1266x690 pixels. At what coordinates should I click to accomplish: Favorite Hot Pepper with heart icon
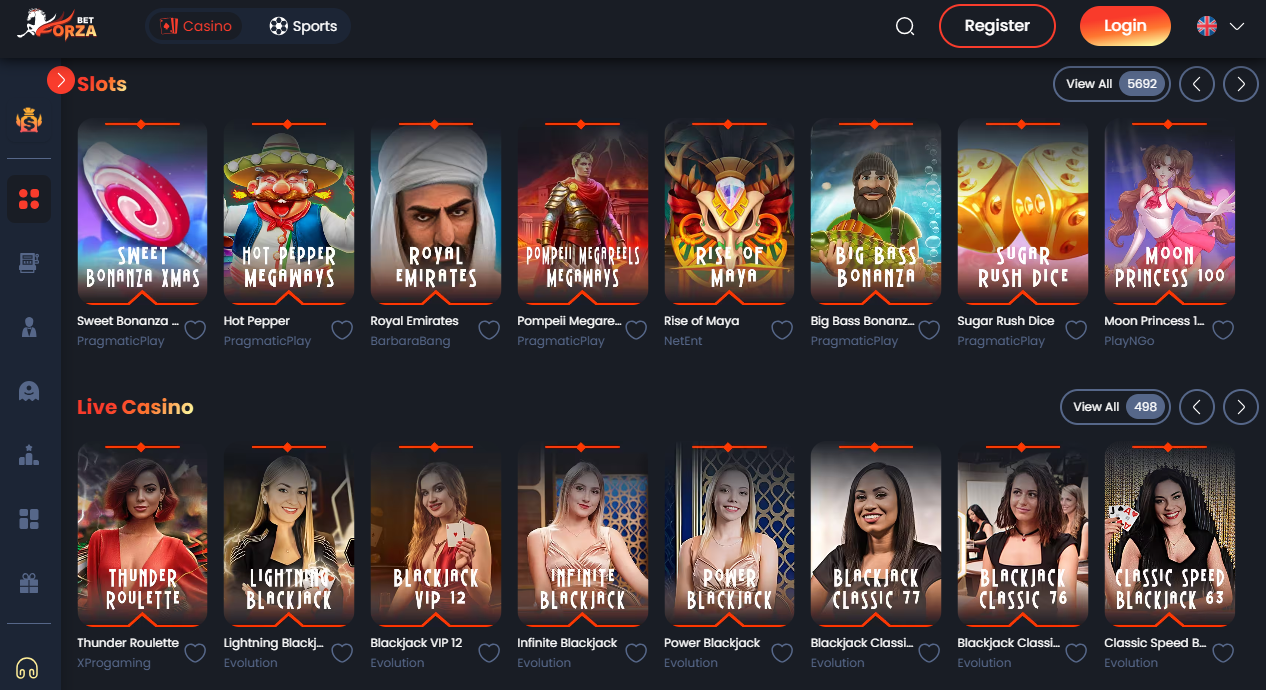click(342, 330)
